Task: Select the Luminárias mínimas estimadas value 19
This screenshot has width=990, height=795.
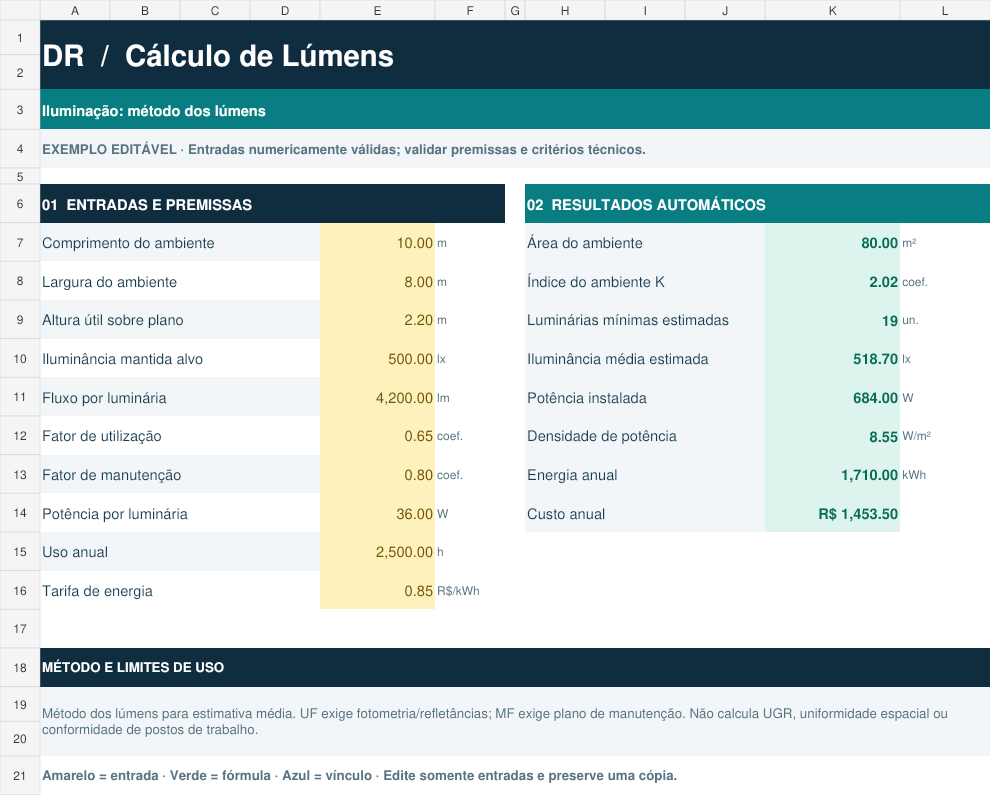Action: click(832, 320)
